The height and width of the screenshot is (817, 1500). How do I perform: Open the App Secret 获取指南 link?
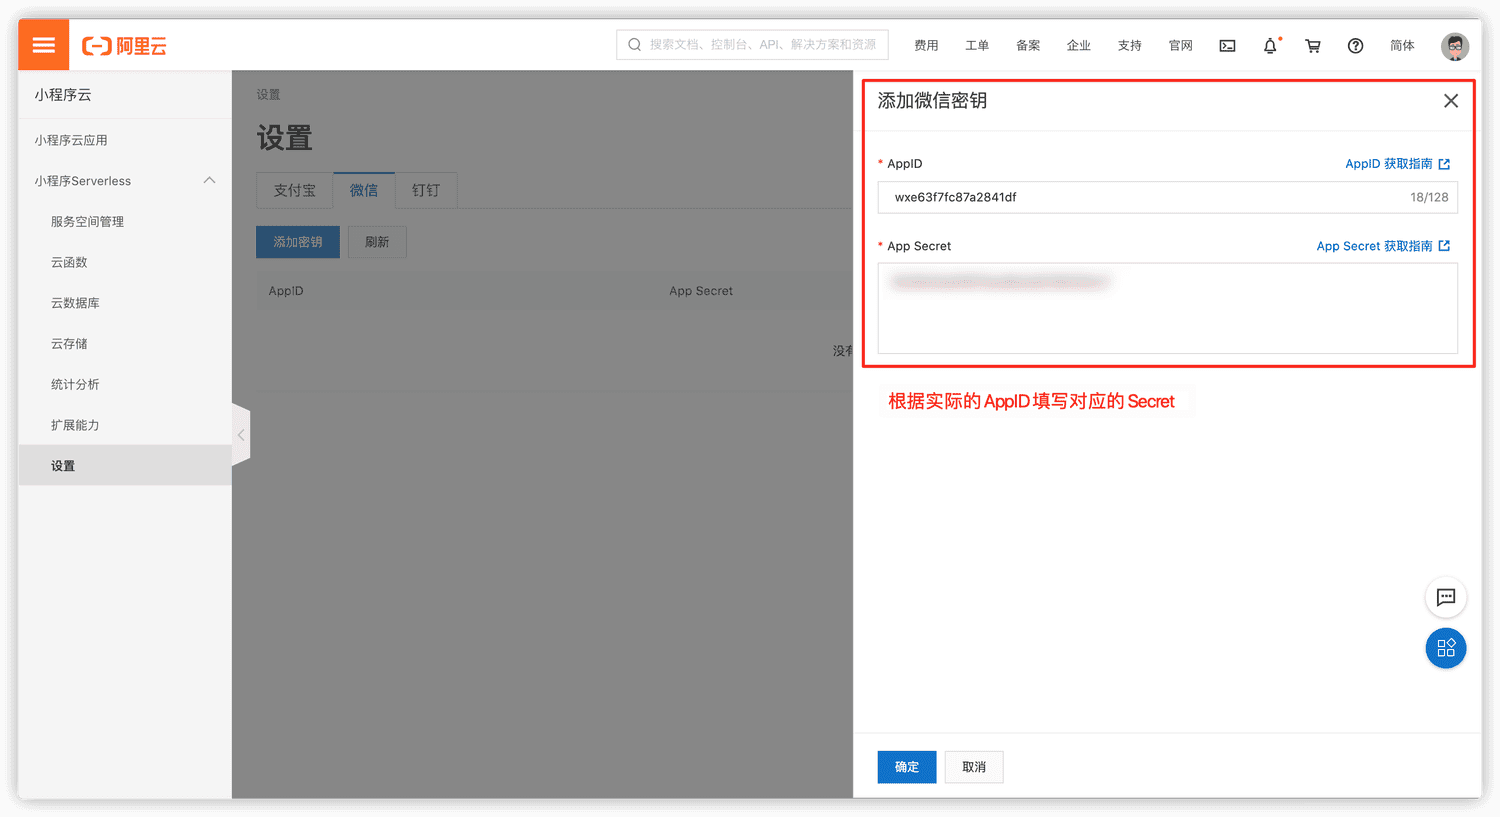coord(1374,246)
